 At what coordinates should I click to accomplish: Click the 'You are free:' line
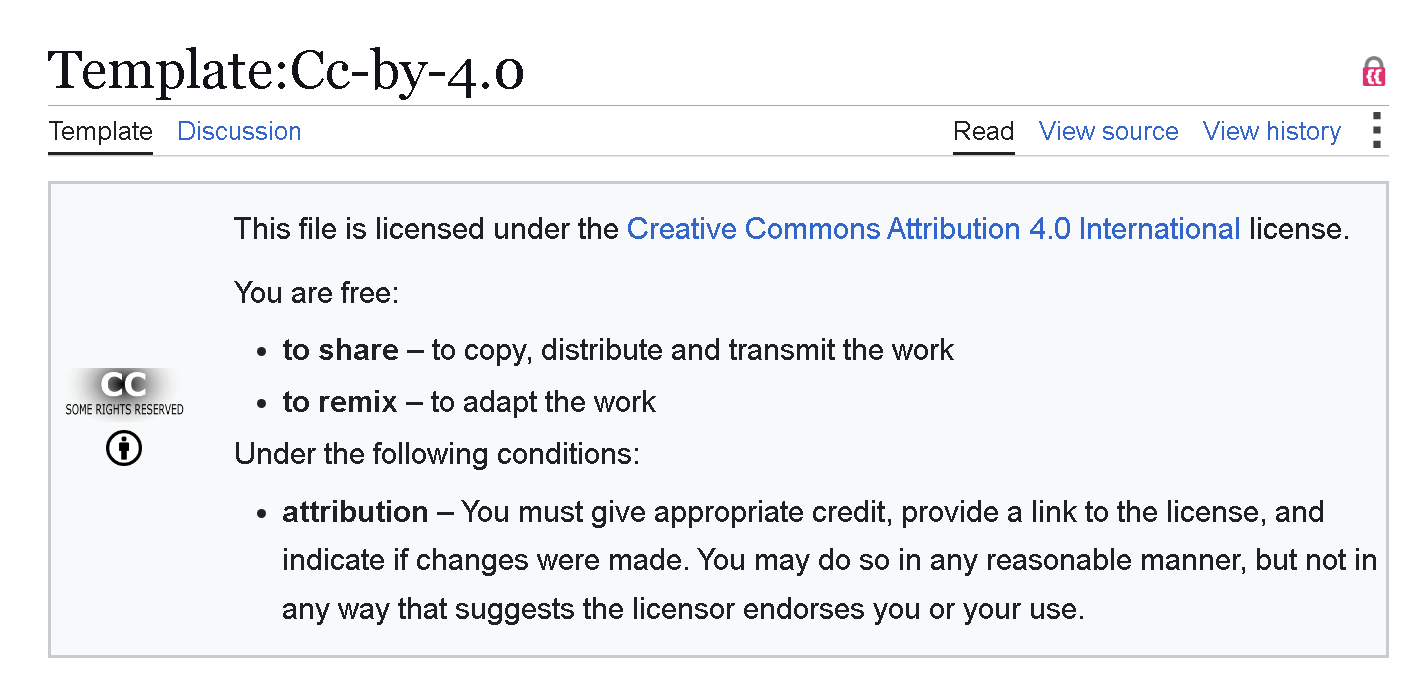(x=316, y=293)
